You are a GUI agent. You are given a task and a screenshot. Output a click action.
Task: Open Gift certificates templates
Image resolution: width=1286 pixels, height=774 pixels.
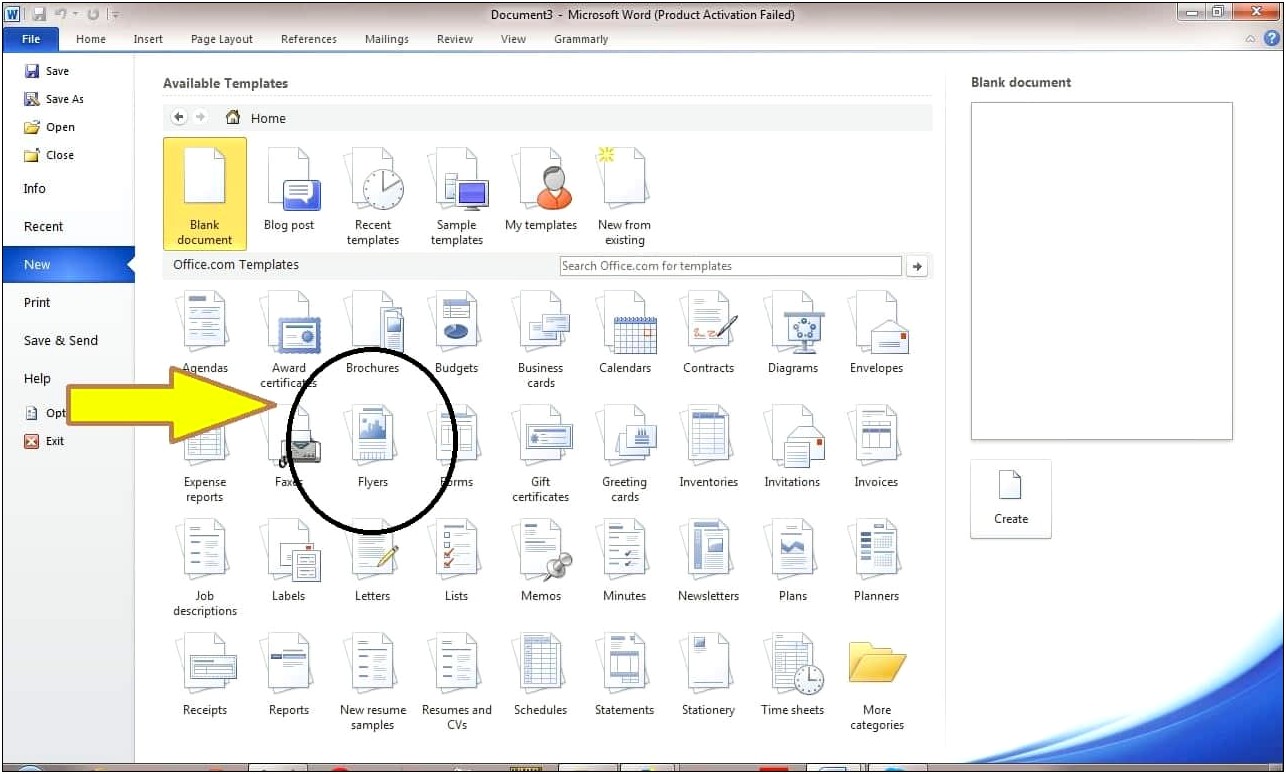540,454
